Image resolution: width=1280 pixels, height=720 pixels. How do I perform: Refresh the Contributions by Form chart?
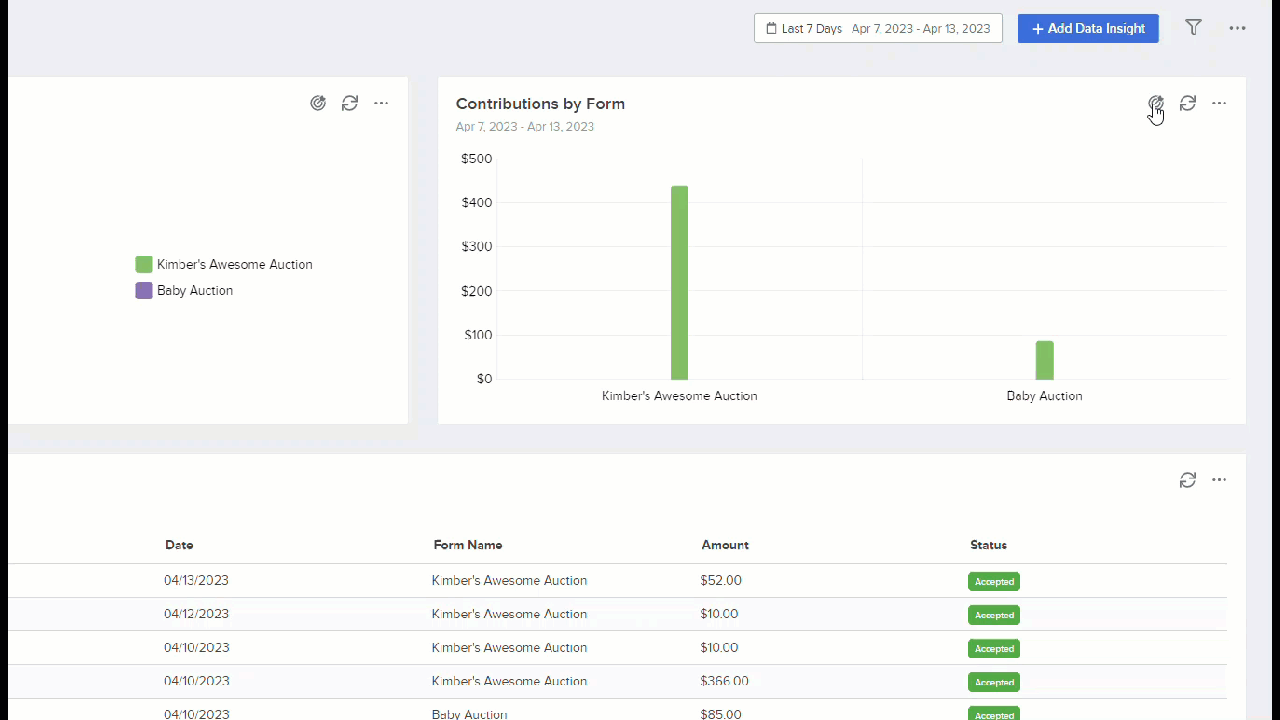[1188, 103]
